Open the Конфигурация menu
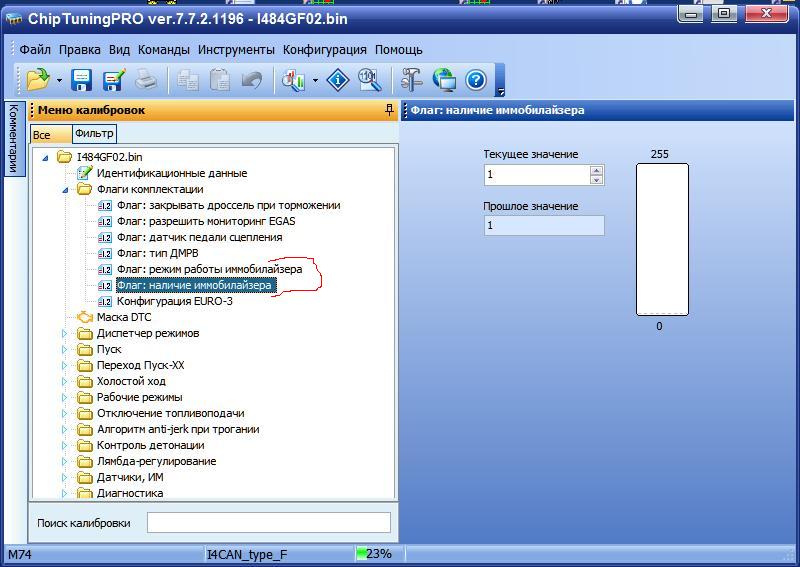The width and height of the screenshot is (800, 567). coord(324,50)
